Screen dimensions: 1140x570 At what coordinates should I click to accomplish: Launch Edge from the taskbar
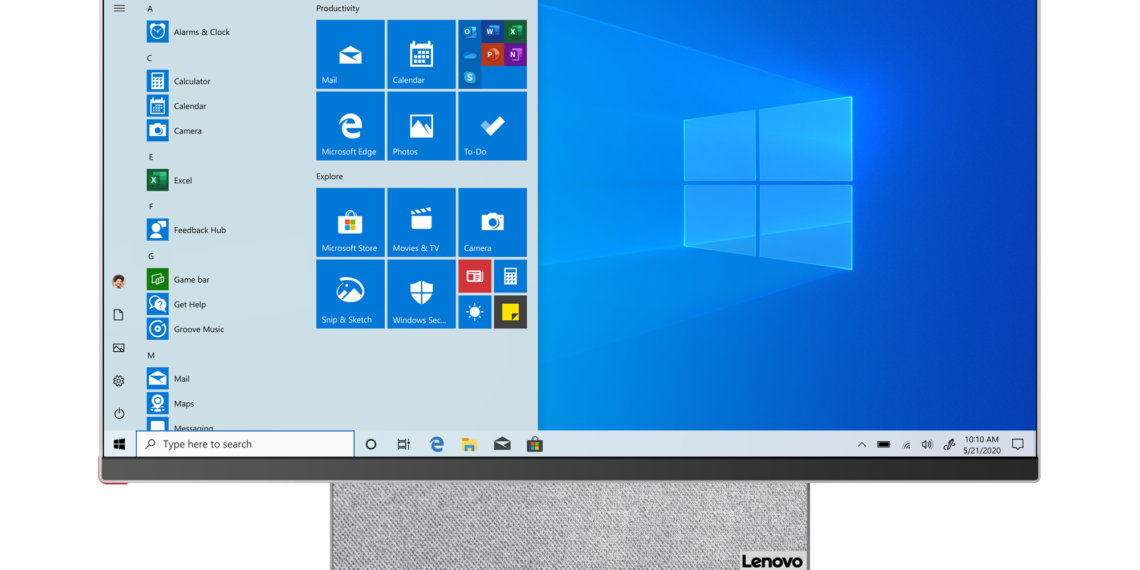coord(437,444)
